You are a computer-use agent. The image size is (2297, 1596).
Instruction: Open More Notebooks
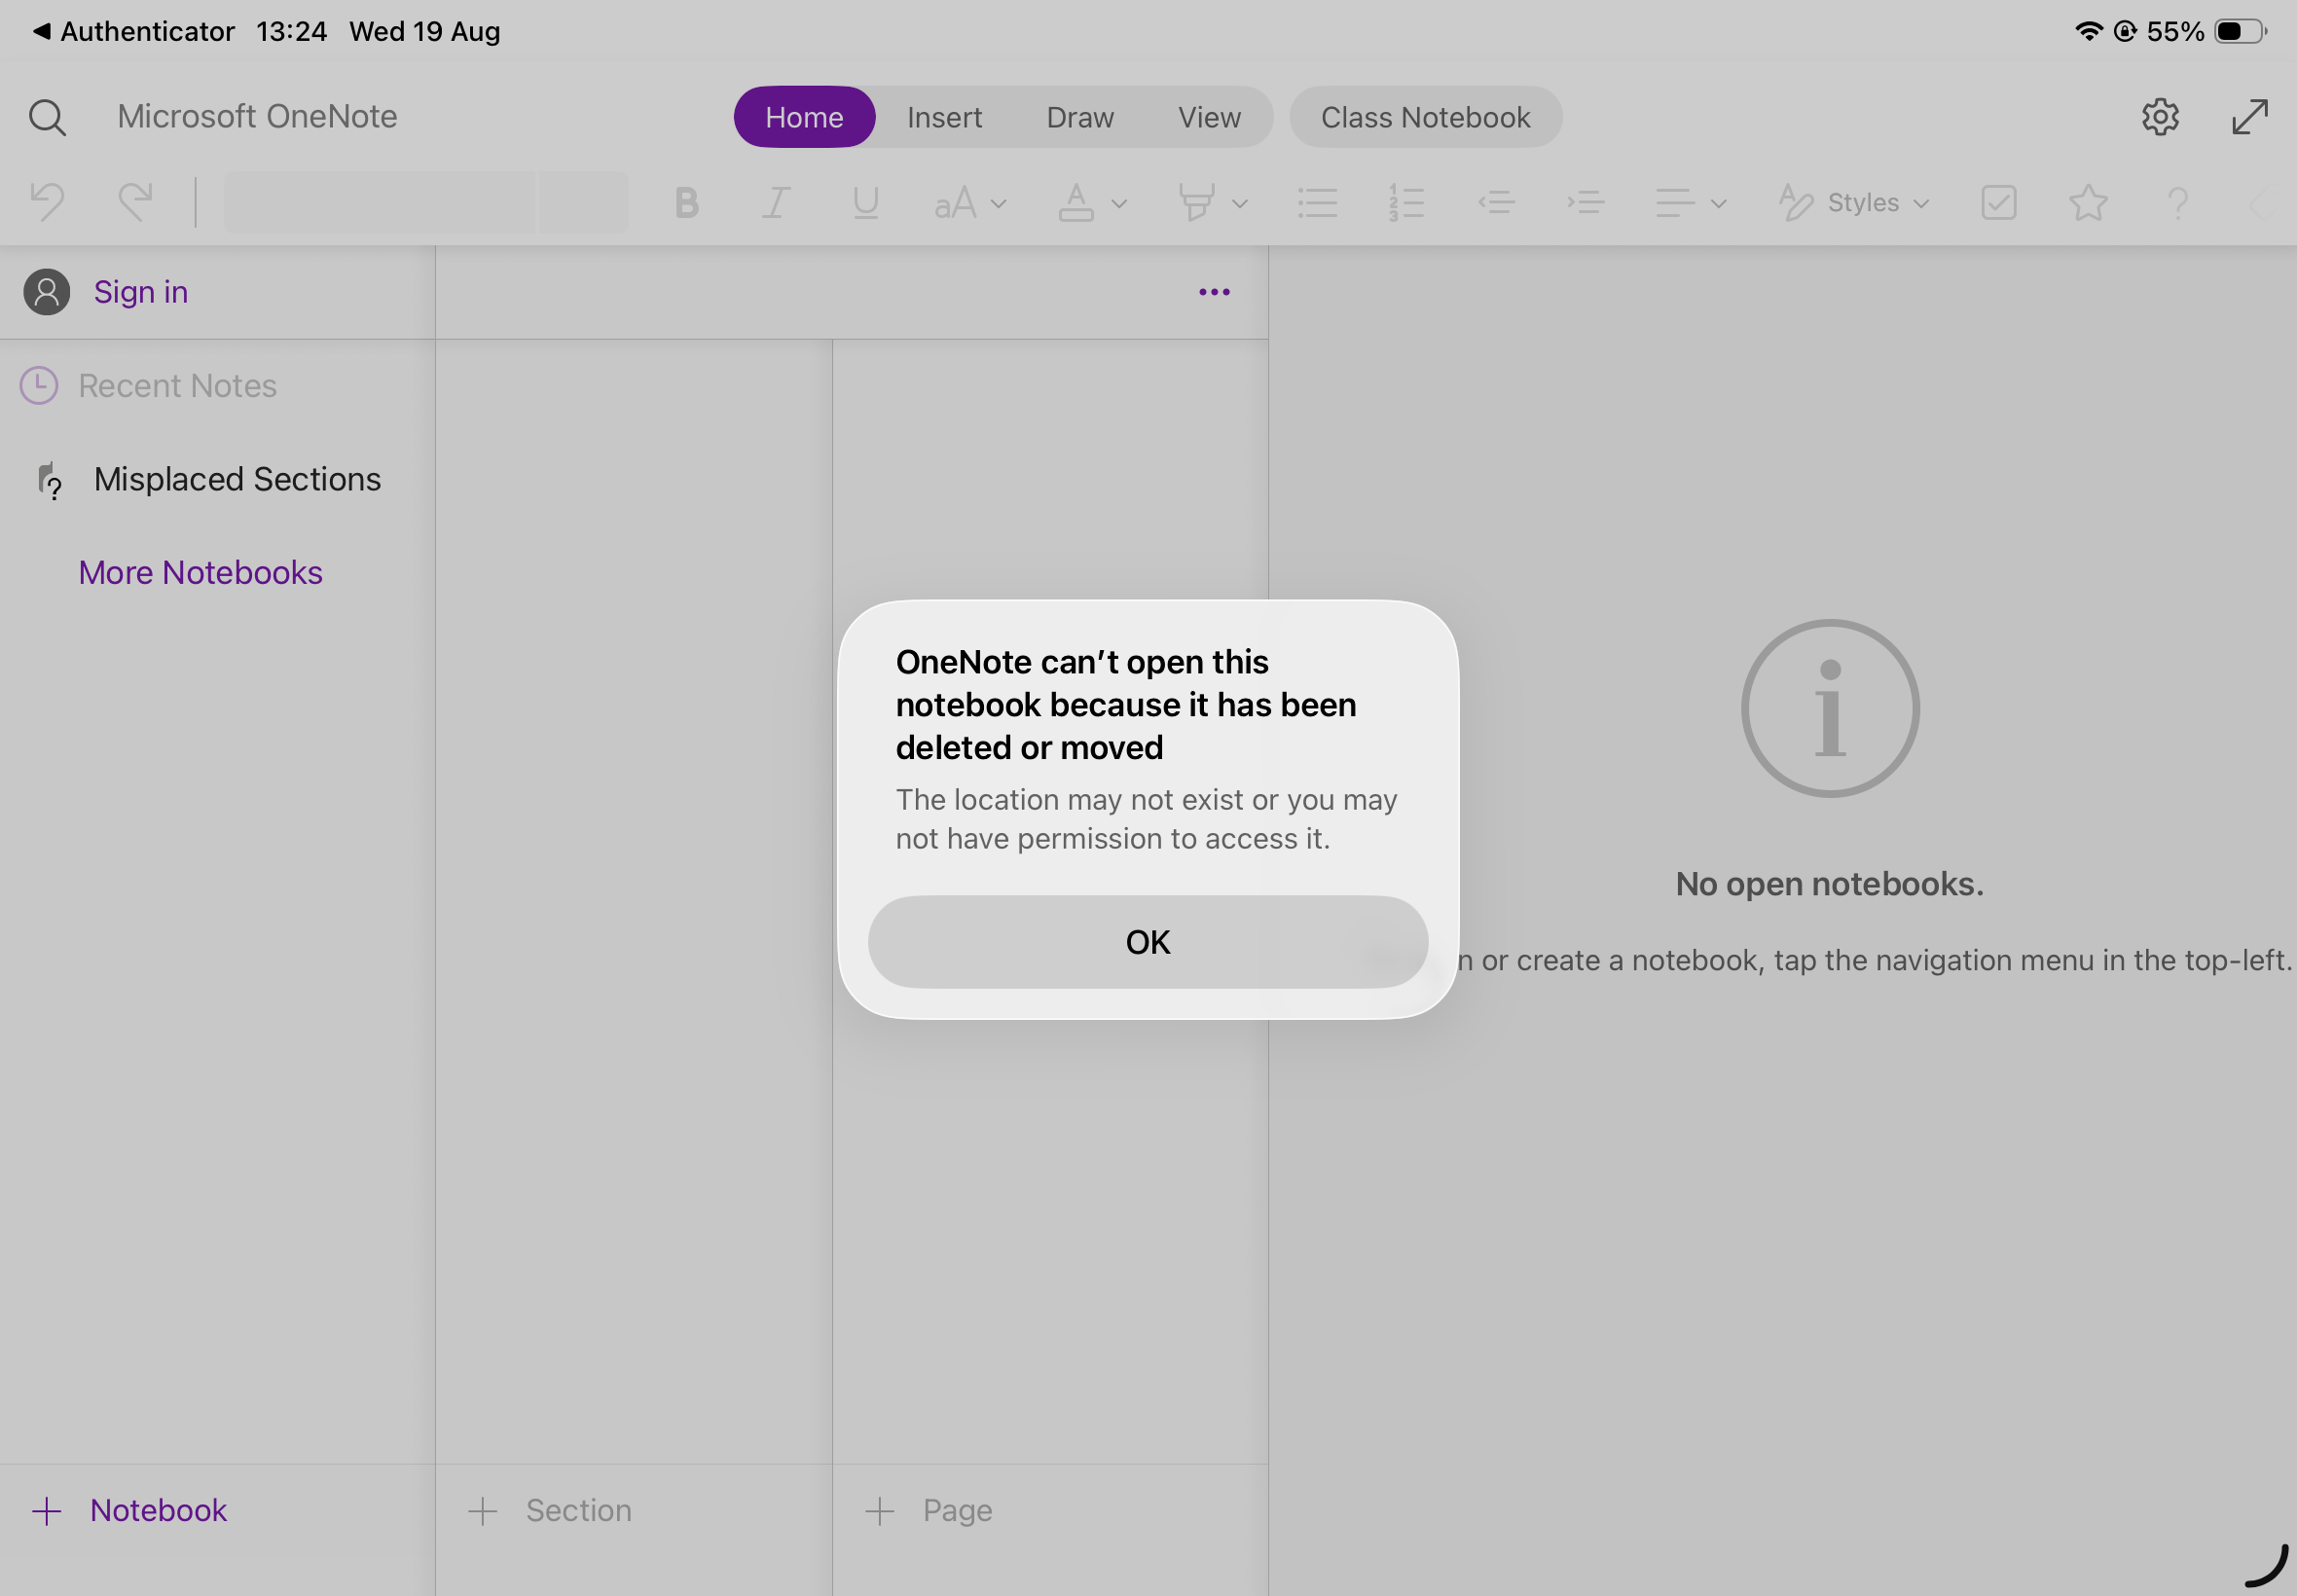tap(200, 573)
